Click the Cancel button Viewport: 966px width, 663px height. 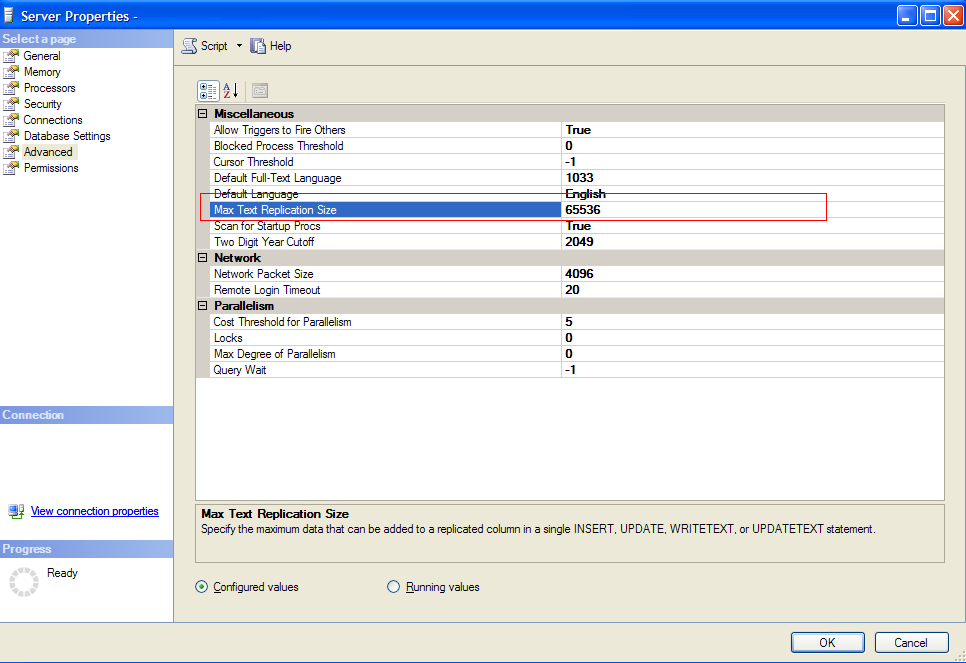[x=911, y=642]
